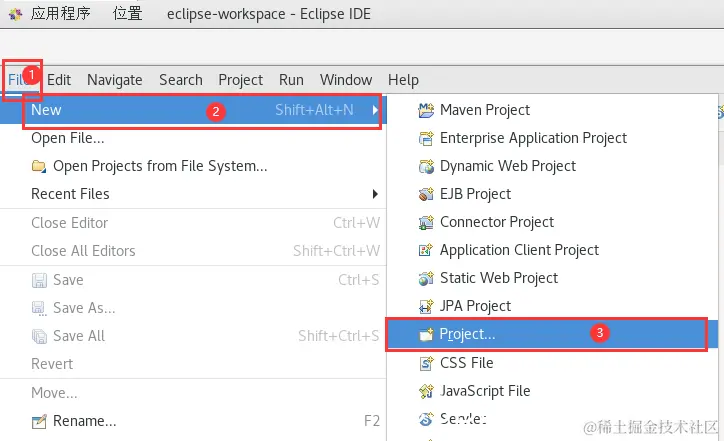
Task: Open the Navigate menu
Action: pos(115,80)
